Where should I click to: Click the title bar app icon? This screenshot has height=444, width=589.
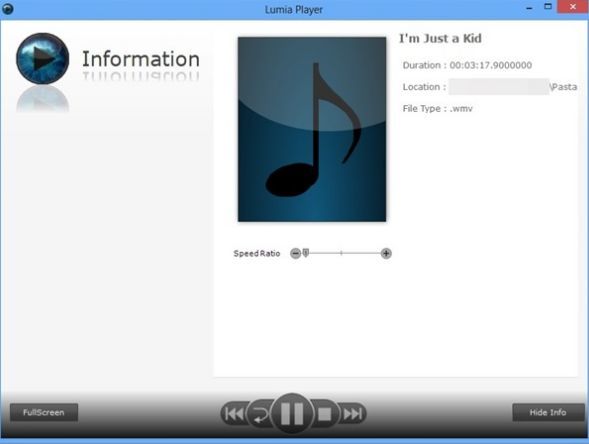point(8,9)
